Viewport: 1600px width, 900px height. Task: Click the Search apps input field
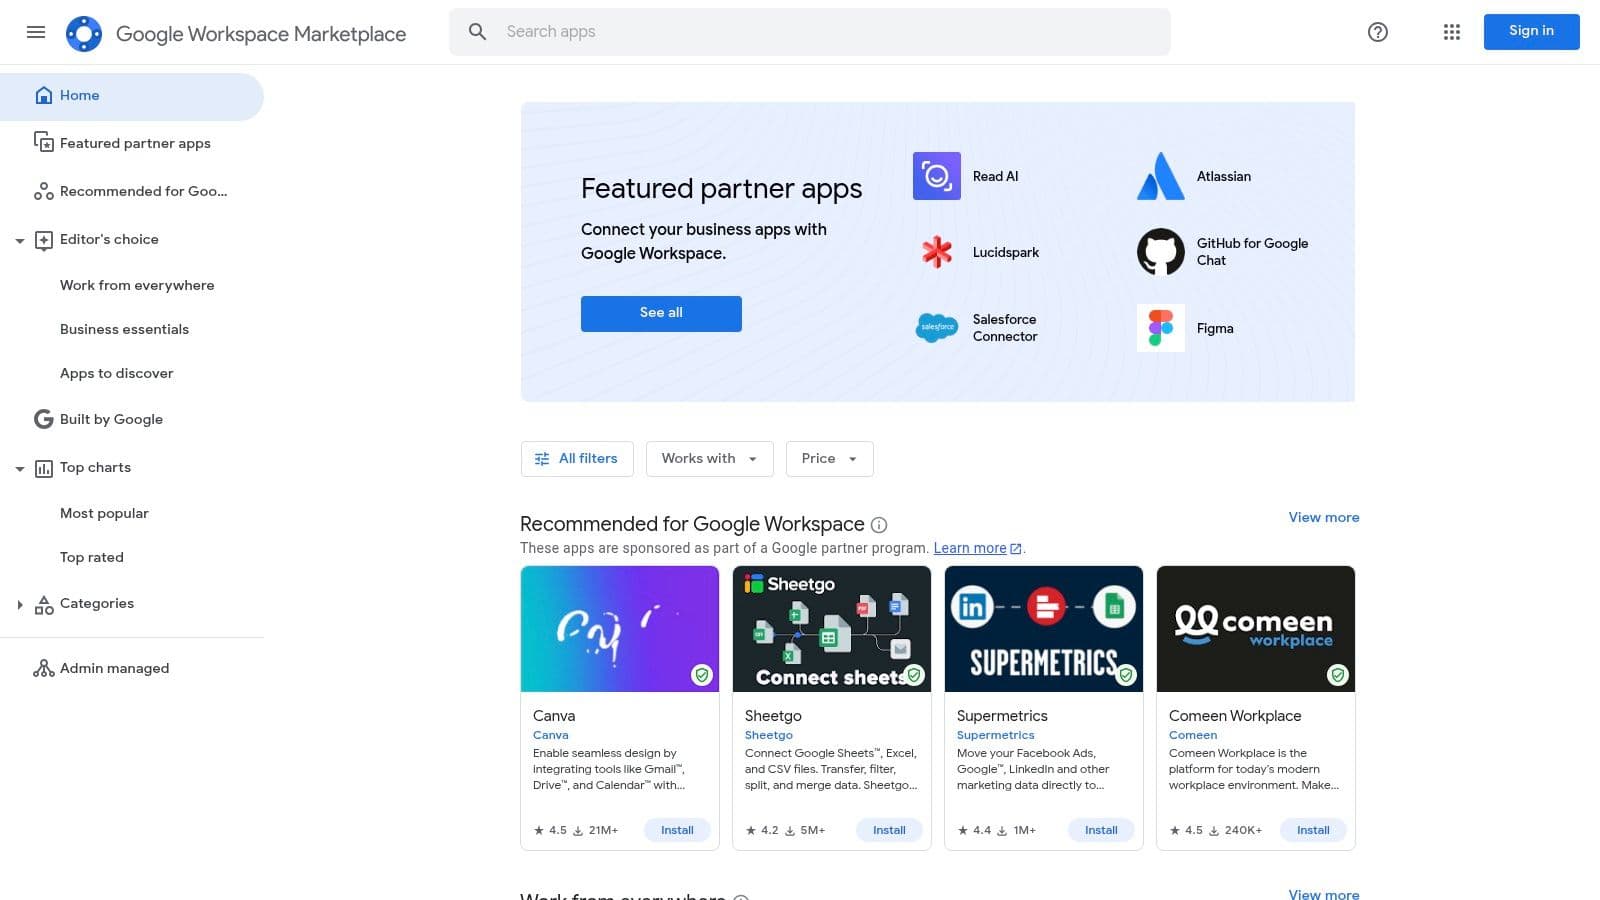click(x=810, y=31)
